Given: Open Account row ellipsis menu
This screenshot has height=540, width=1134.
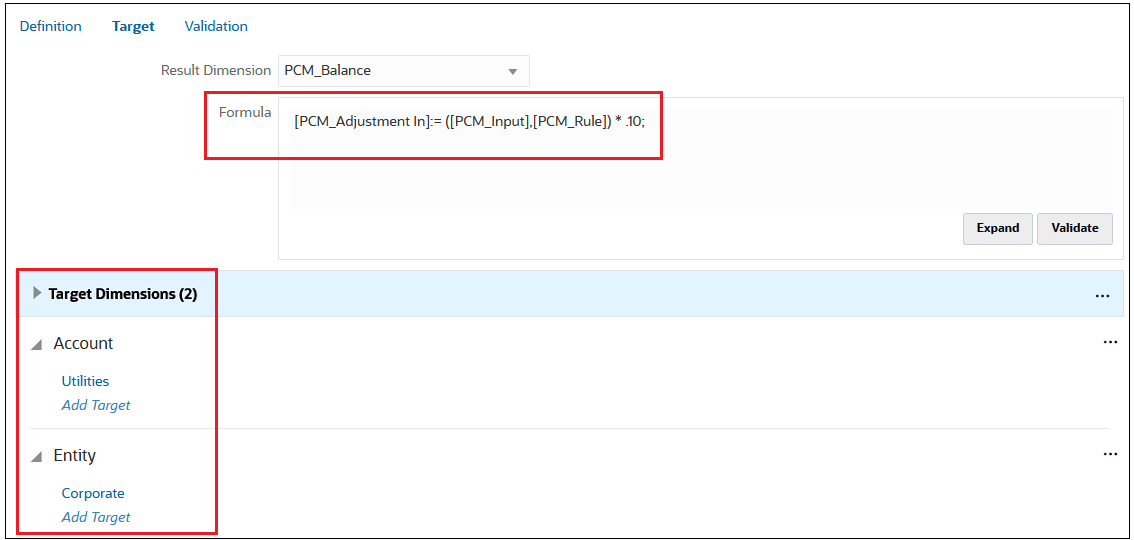Looking at the screenshot, I should pyautogui.click(x=1109, y=342).
